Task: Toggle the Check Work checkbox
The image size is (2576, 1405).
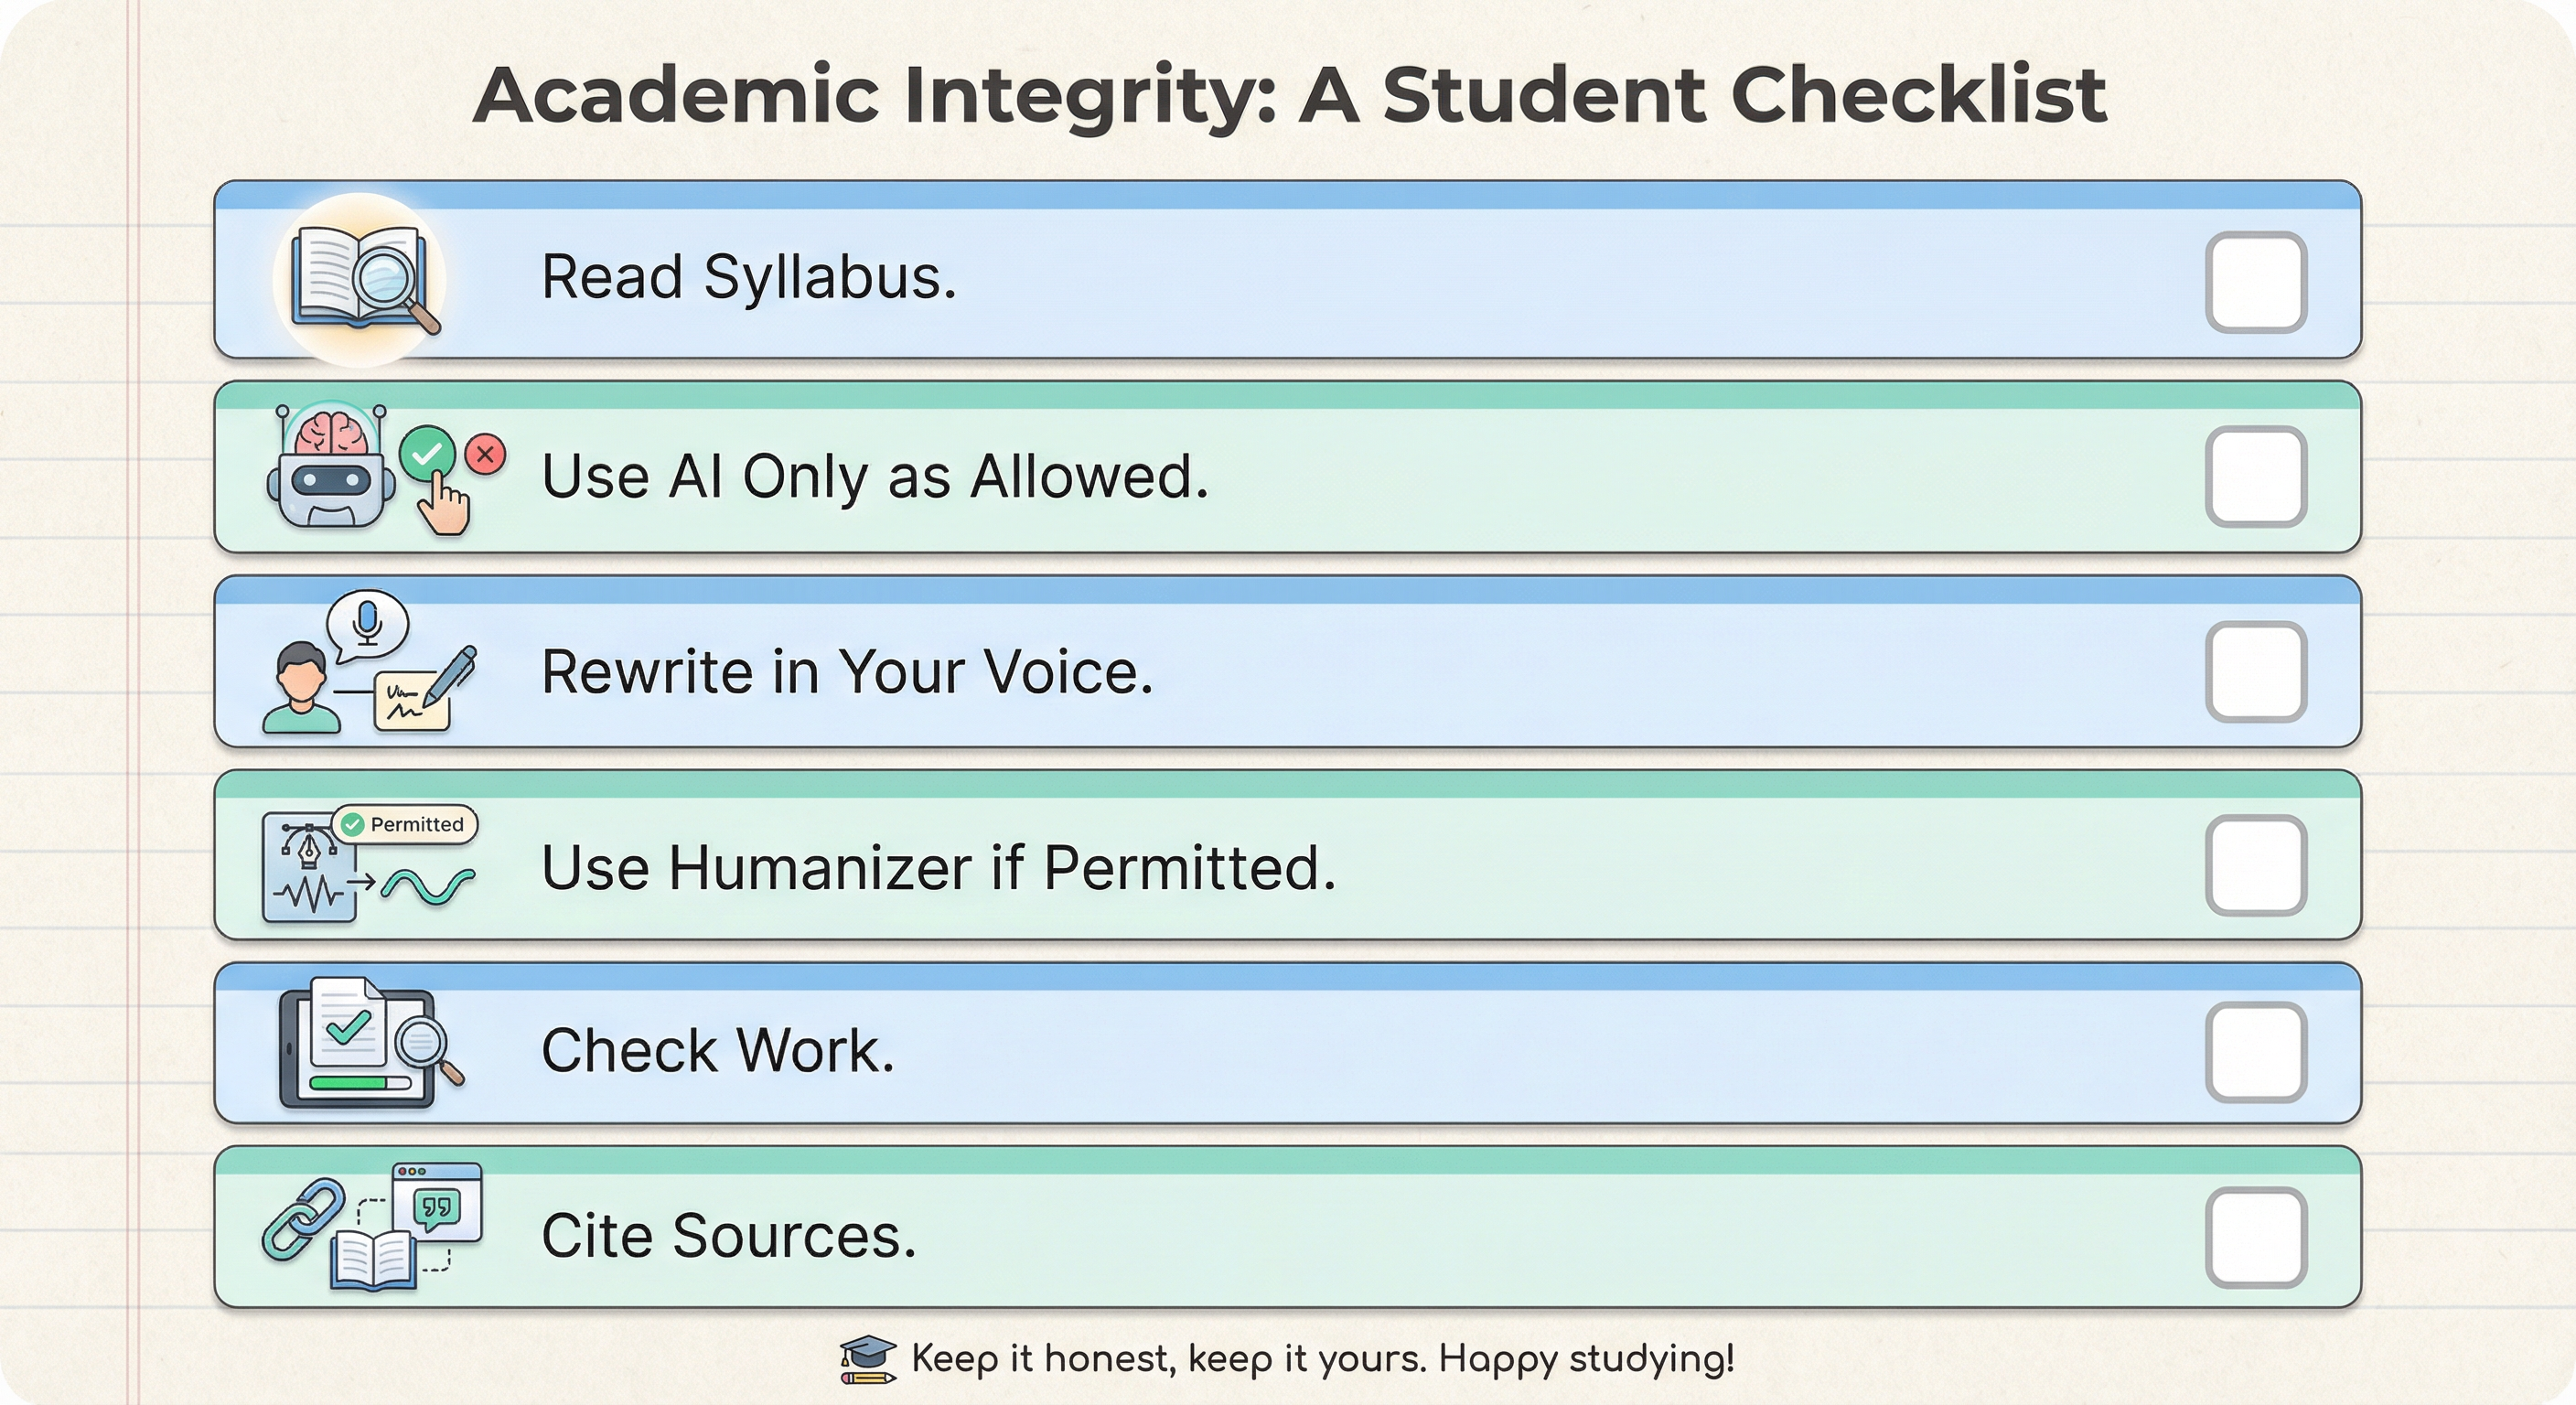Action: [2255, 1052]
